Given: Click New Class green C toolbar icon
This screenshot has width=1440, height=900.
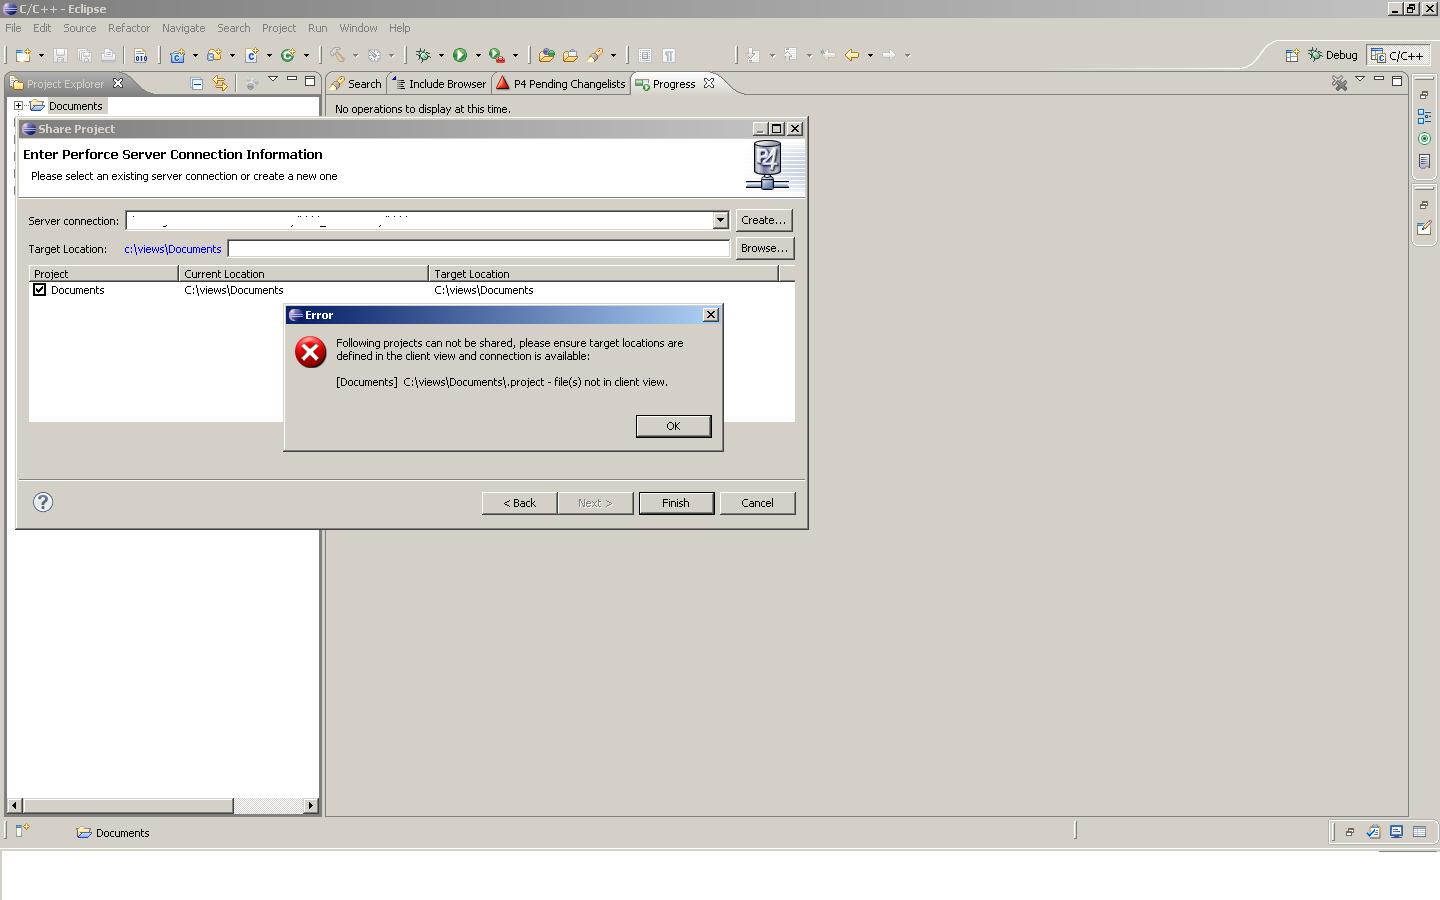Looking at the screenshot, I should click(x=288, y=55).
